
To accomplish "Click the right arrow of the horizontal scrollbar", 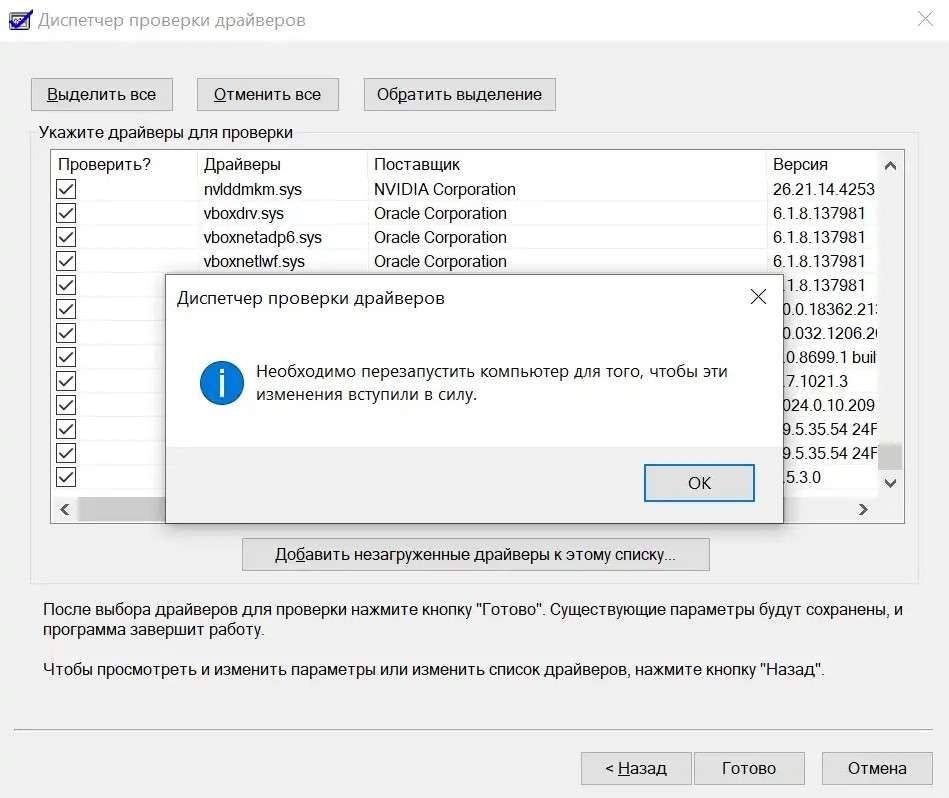I will click(x=864, y=509).
